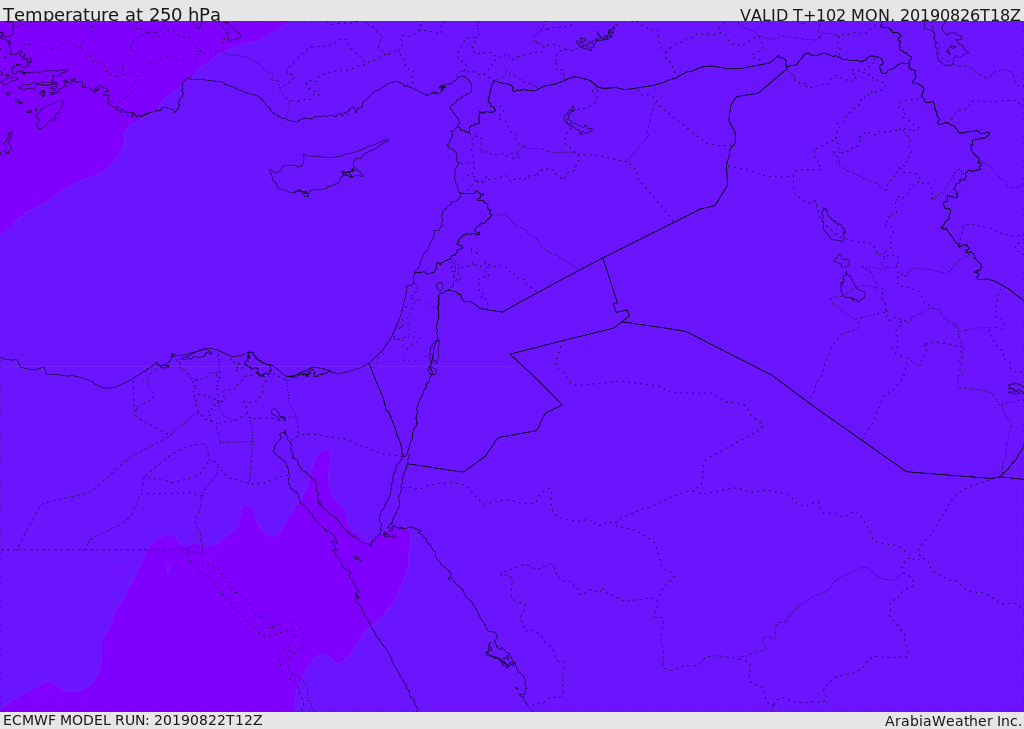Click the 'ECMWF MODEL RUN: 20190822T12Z' text

(x=133, y=720)
